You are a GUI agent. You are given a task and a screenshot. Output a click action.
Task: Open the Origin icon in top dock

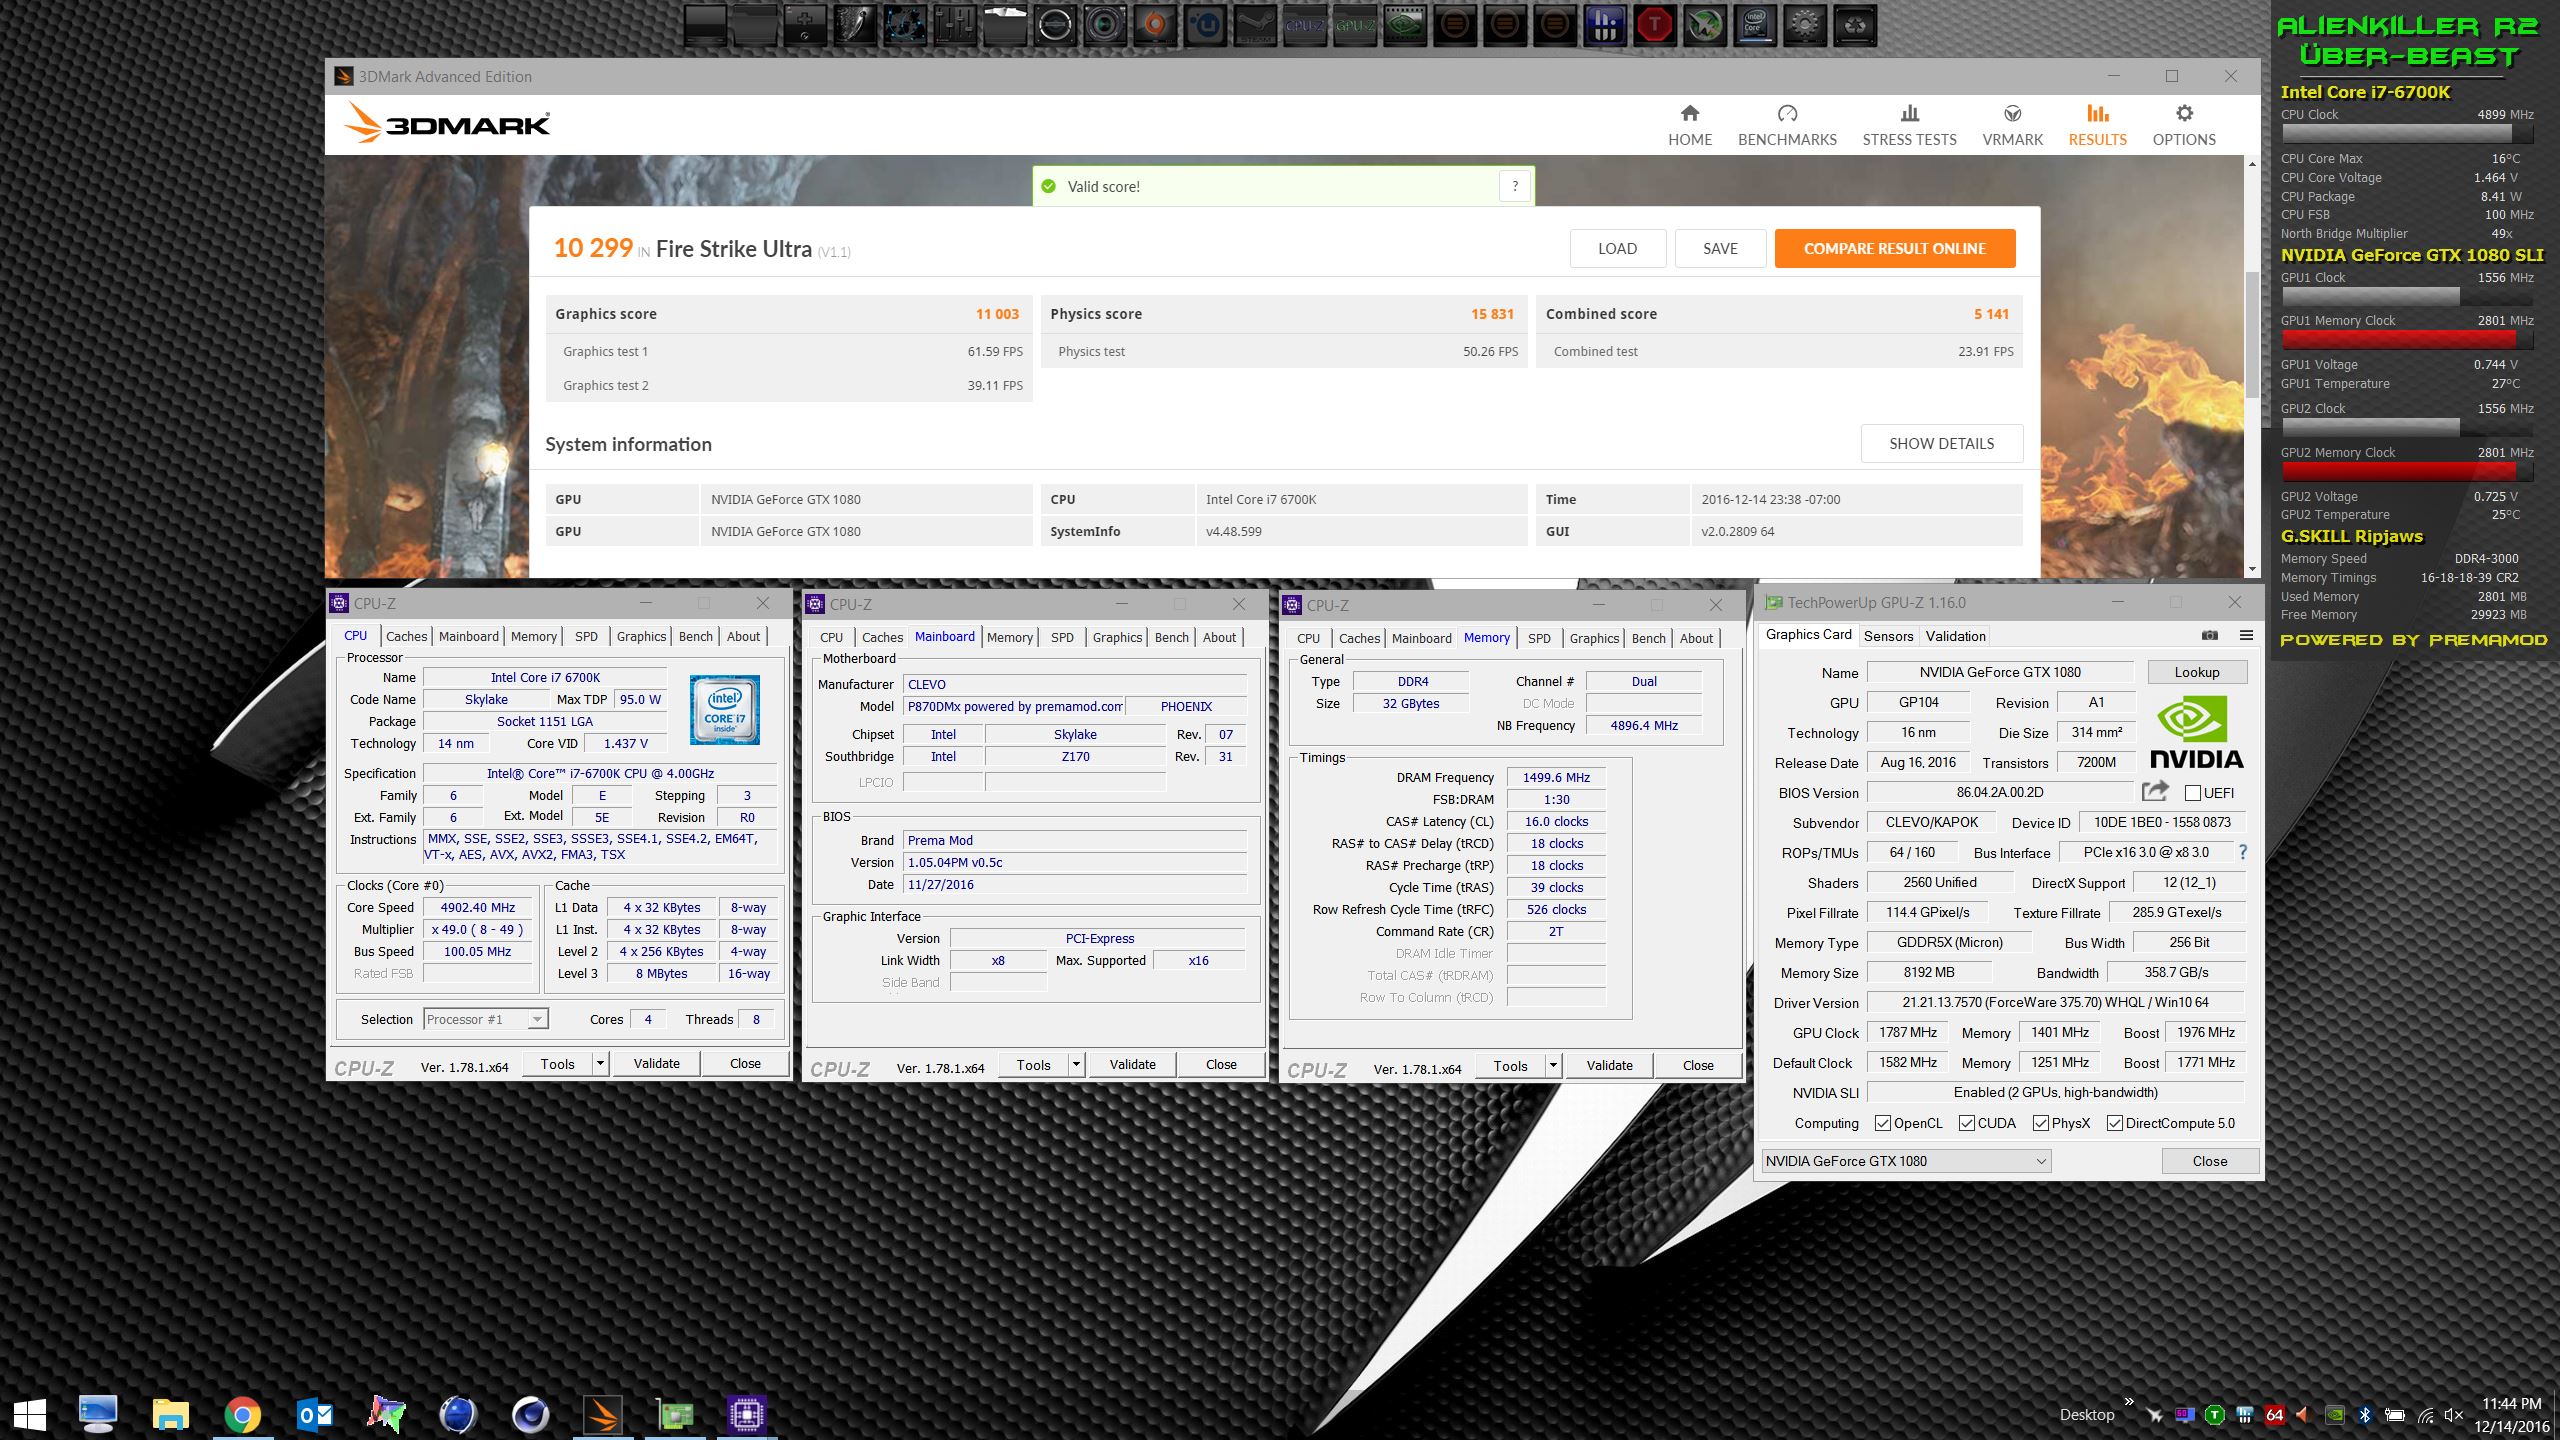point(1154,24)
